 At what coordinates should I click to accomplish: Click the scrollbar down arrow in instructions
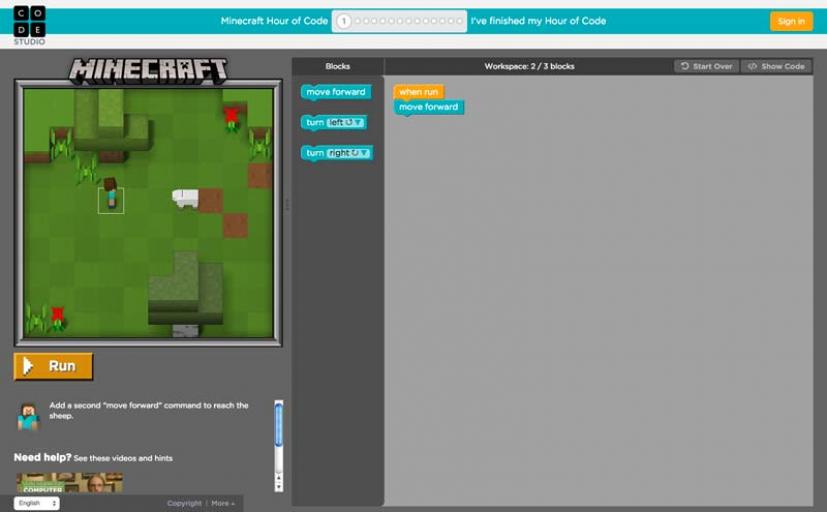click(x=278, y=487)
